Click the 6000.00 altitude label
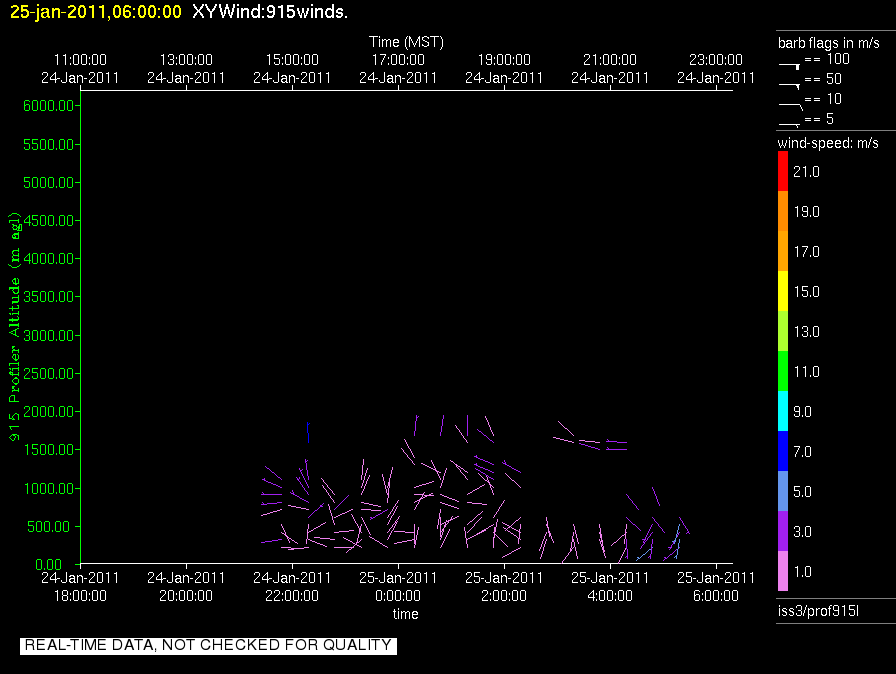Image resolution: width=896 pixels, height=674 pixels. click(49, 106)
